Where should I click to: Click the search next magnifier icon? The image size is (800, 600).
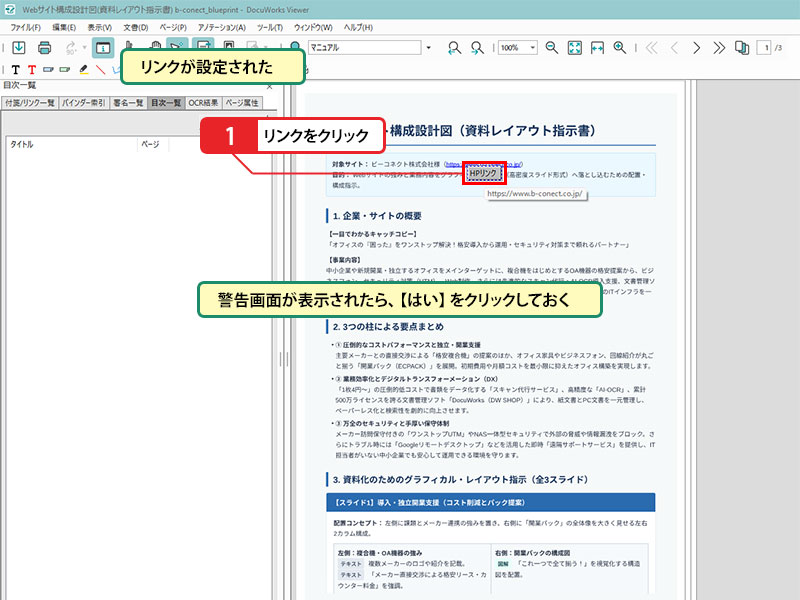[x=477, y=48]
